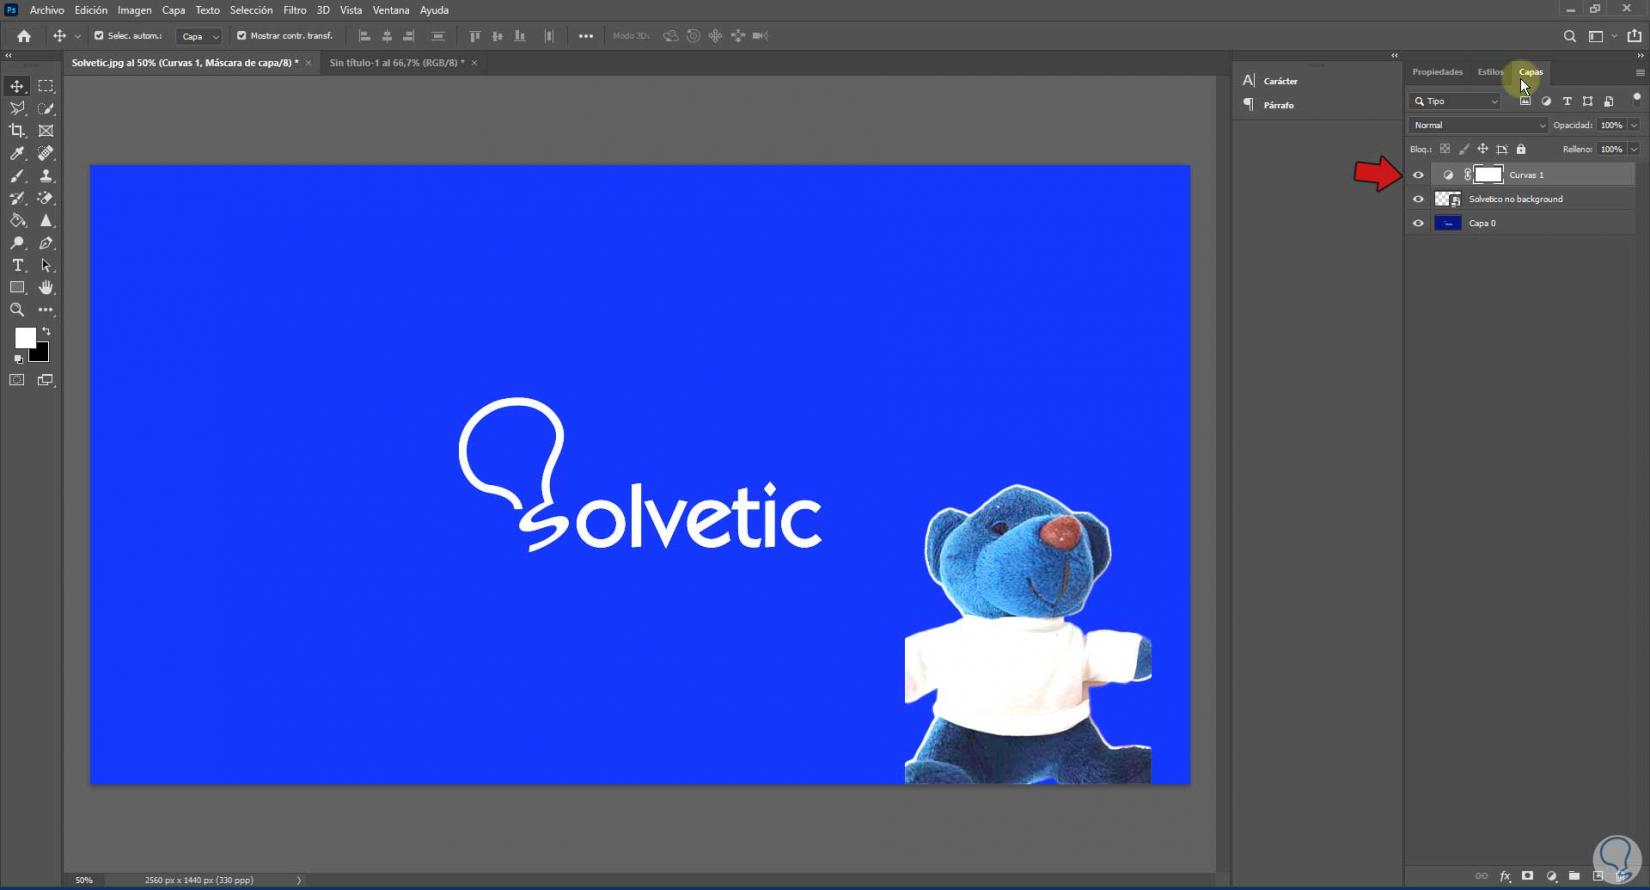Viewport: 1650px width, 890px height.
Task: Expand the Opacidad slider arrow
Action: click(x=1634, y=125)
